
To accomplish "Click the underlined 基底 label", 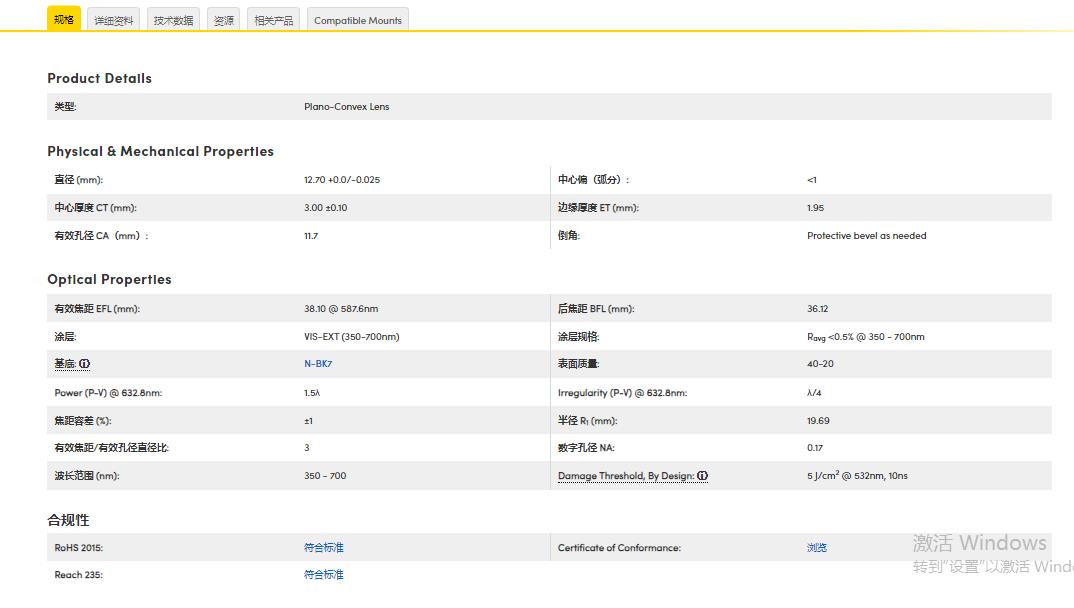I will (65, 364).
